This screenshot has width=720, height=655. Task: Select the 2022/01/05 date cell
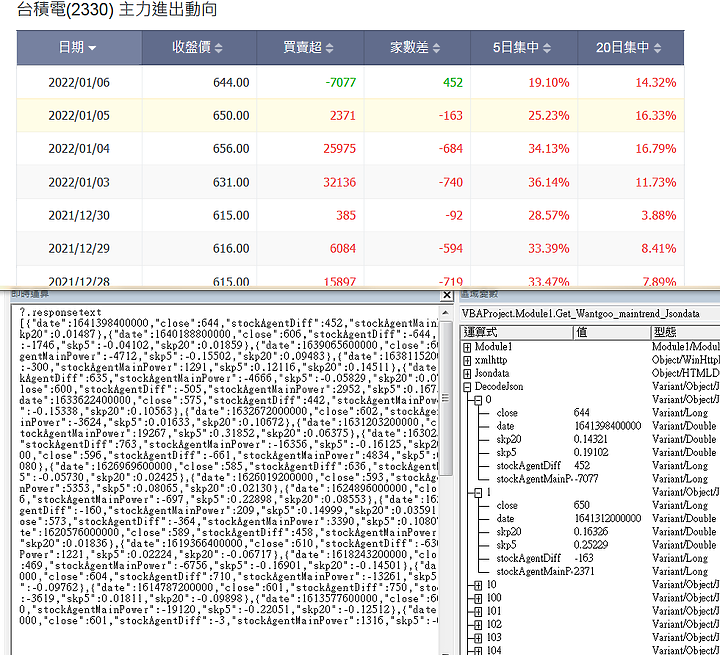point(79,115)
